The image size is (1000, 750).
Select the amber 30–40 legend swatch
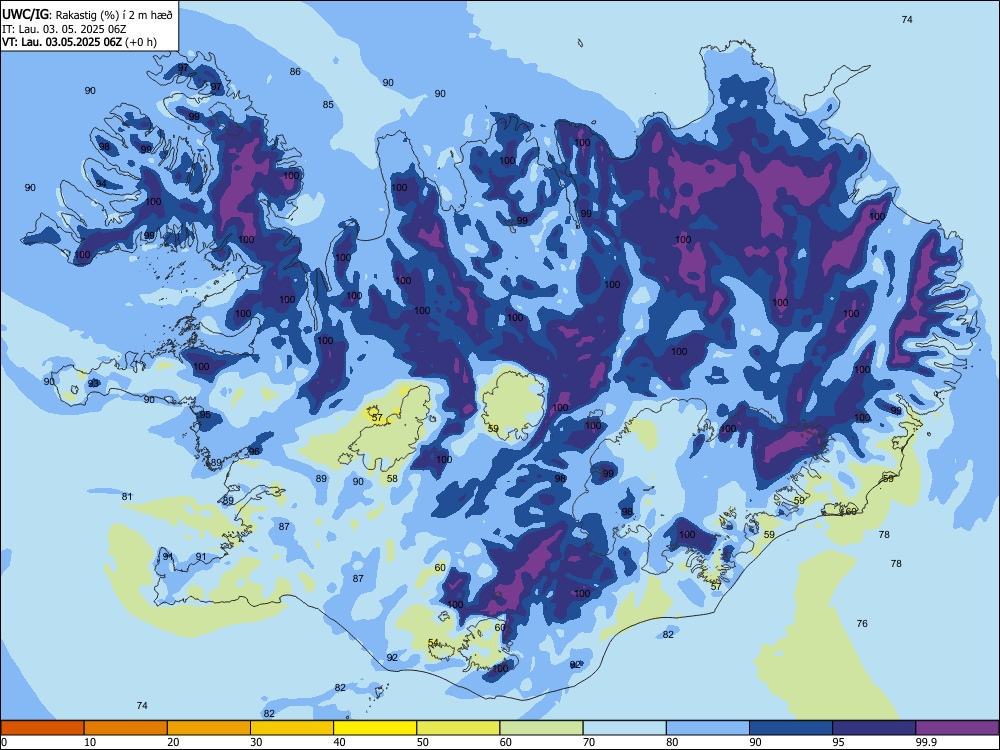tap(292, 728)
